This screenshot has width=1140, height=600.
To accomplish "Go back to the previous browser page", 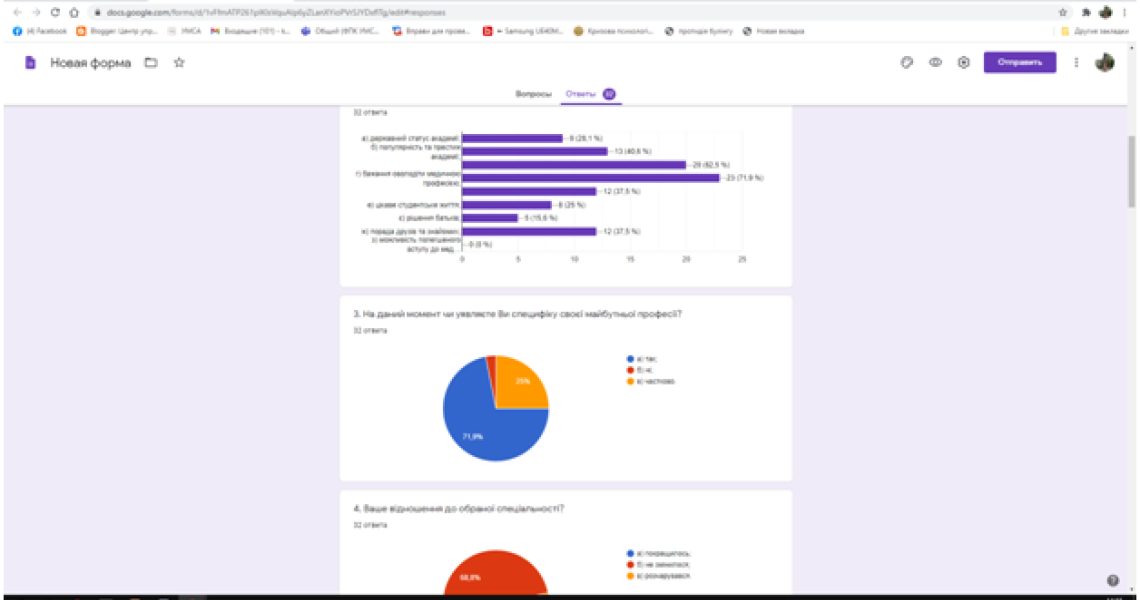I will point(17,12).
